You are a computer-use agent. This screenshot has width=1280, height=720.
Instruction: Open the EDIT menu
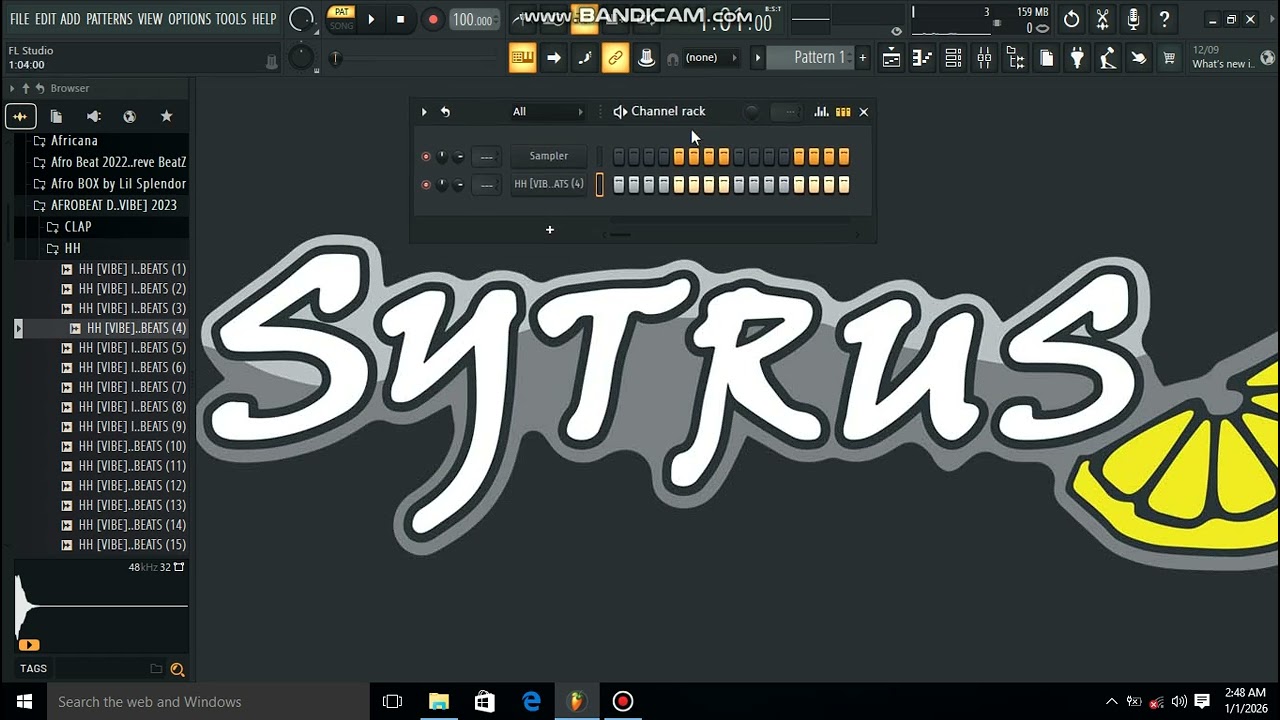[x=45, y=19]
